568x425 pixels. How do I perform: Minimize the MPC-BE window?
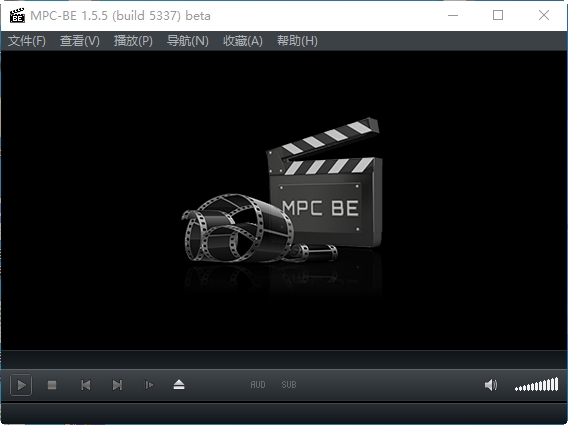pyautogui.click(x=453, y=15)
